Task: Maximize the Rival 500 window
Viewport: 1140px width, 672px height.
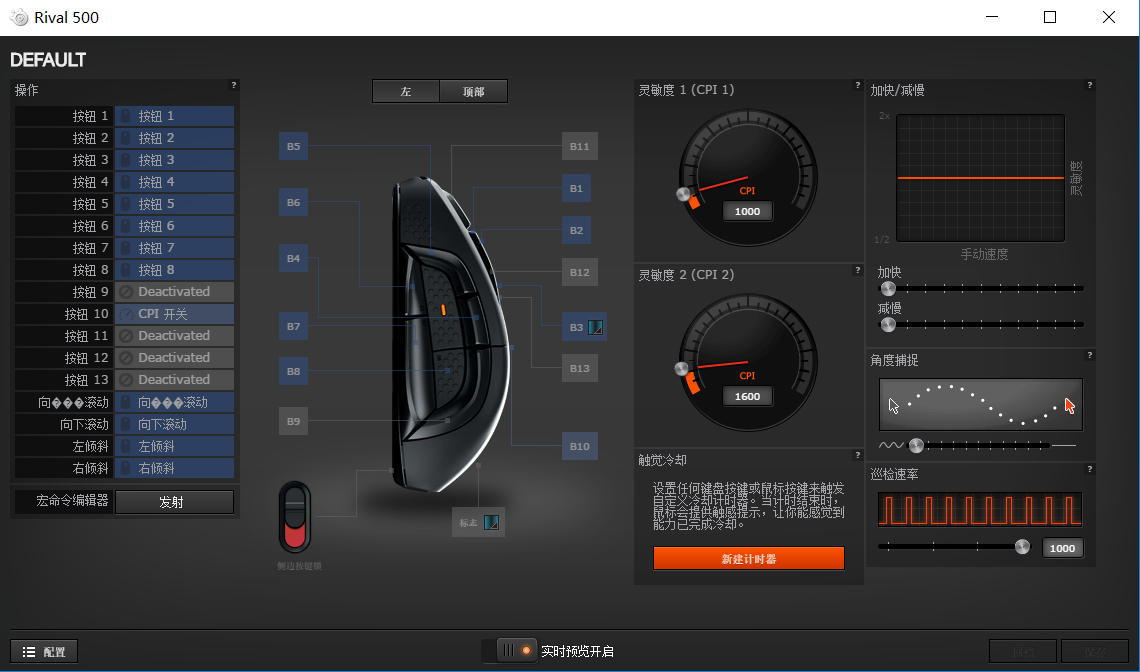Action: (1050, 17)
